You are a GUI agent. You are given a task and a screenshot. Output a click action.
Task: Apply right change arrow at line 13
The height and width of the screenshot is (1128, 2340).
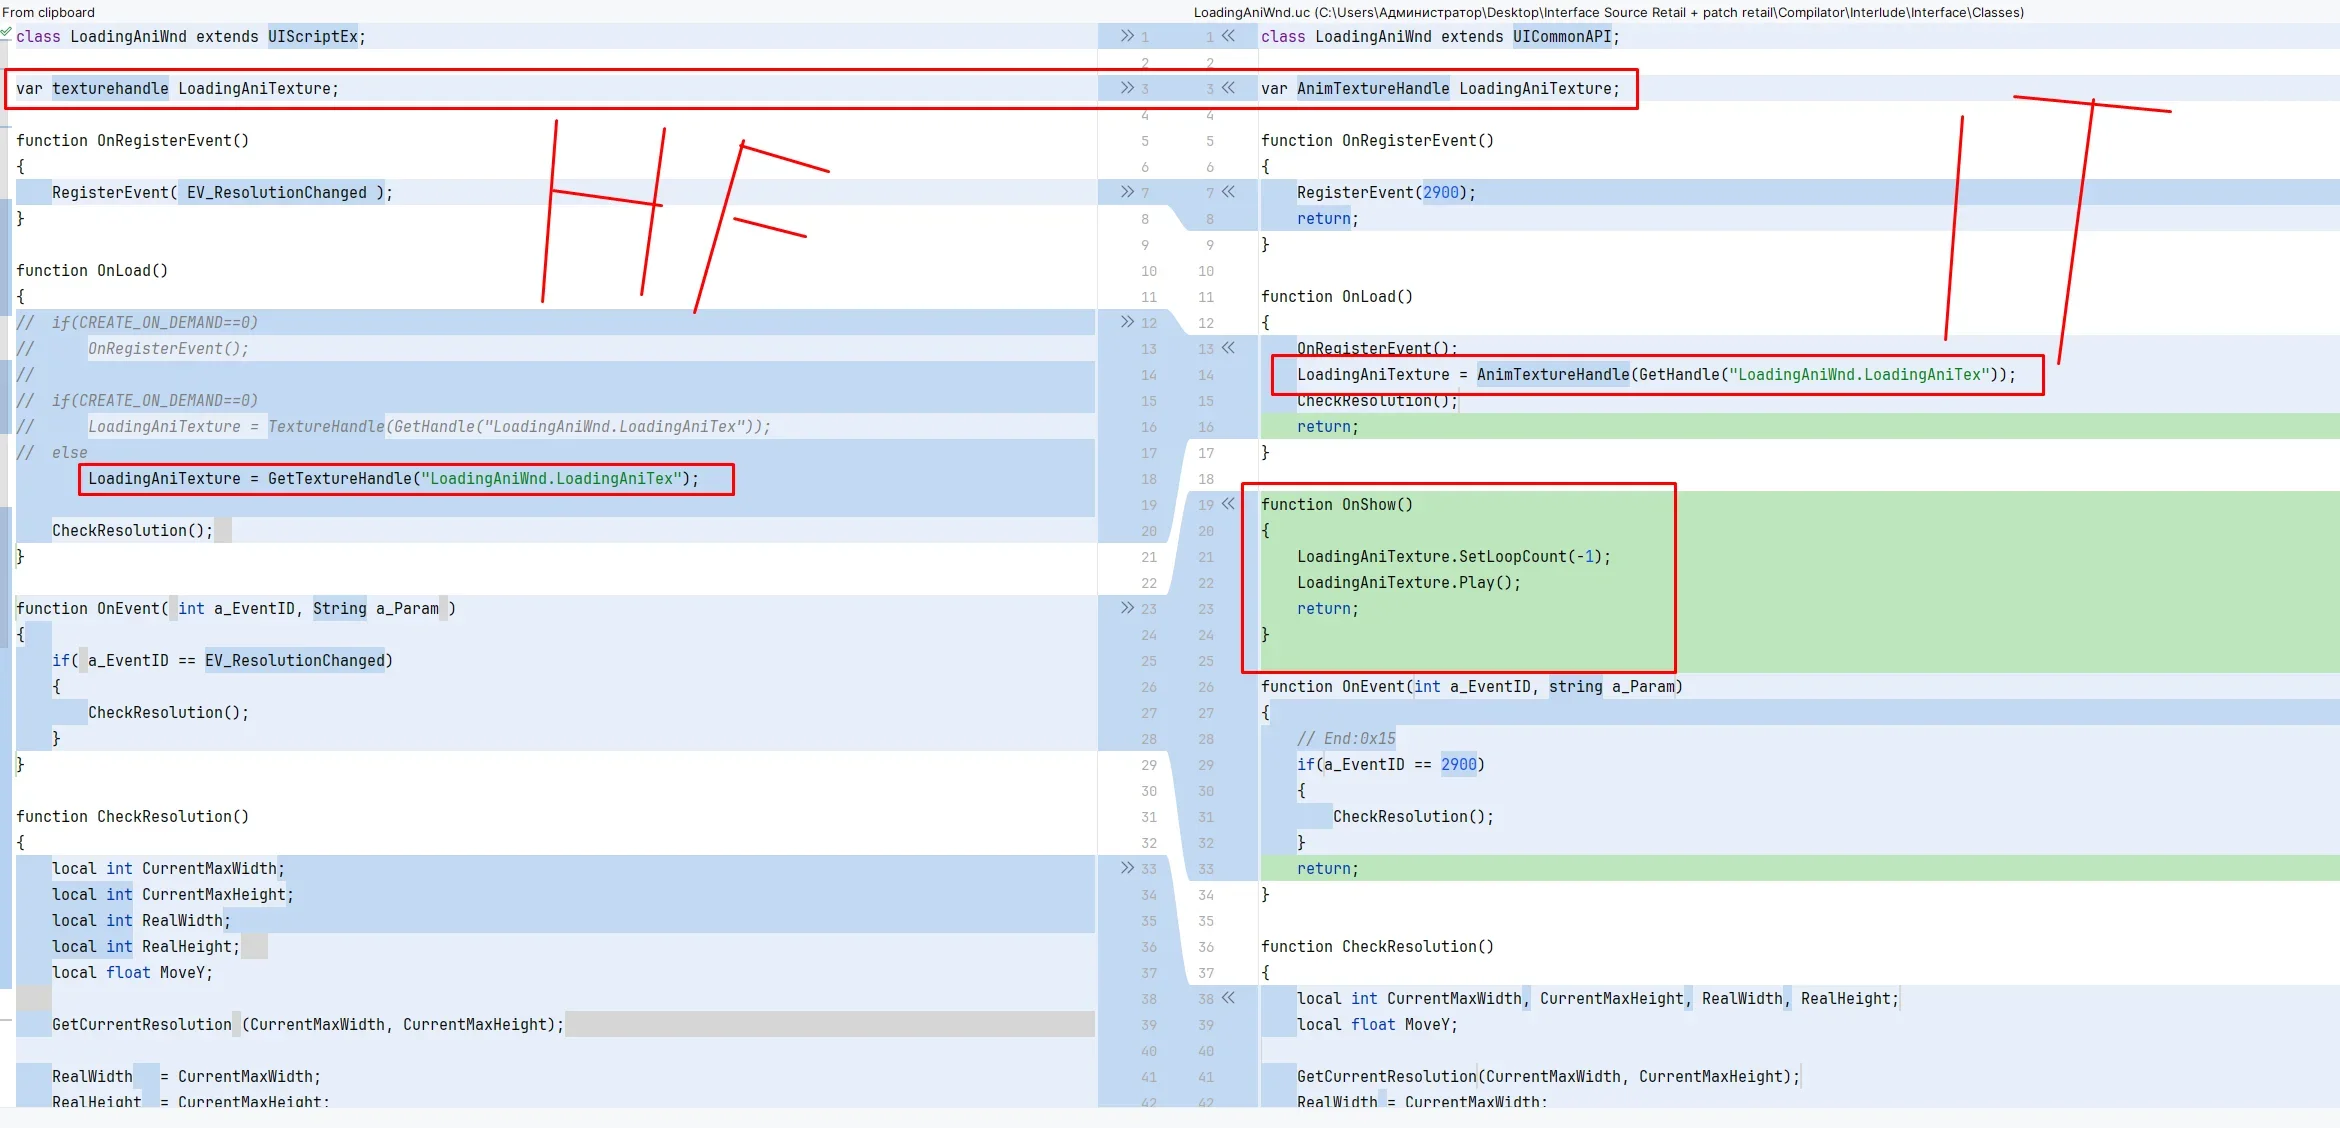(x=1228, y=348)
